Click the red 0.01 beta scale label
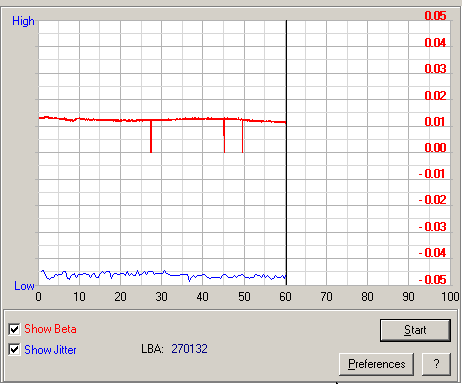 tap(434, 121)
